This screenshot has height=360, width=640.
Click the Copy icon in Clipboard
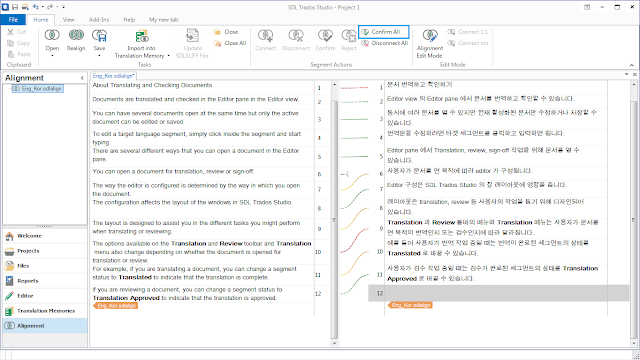11,43
